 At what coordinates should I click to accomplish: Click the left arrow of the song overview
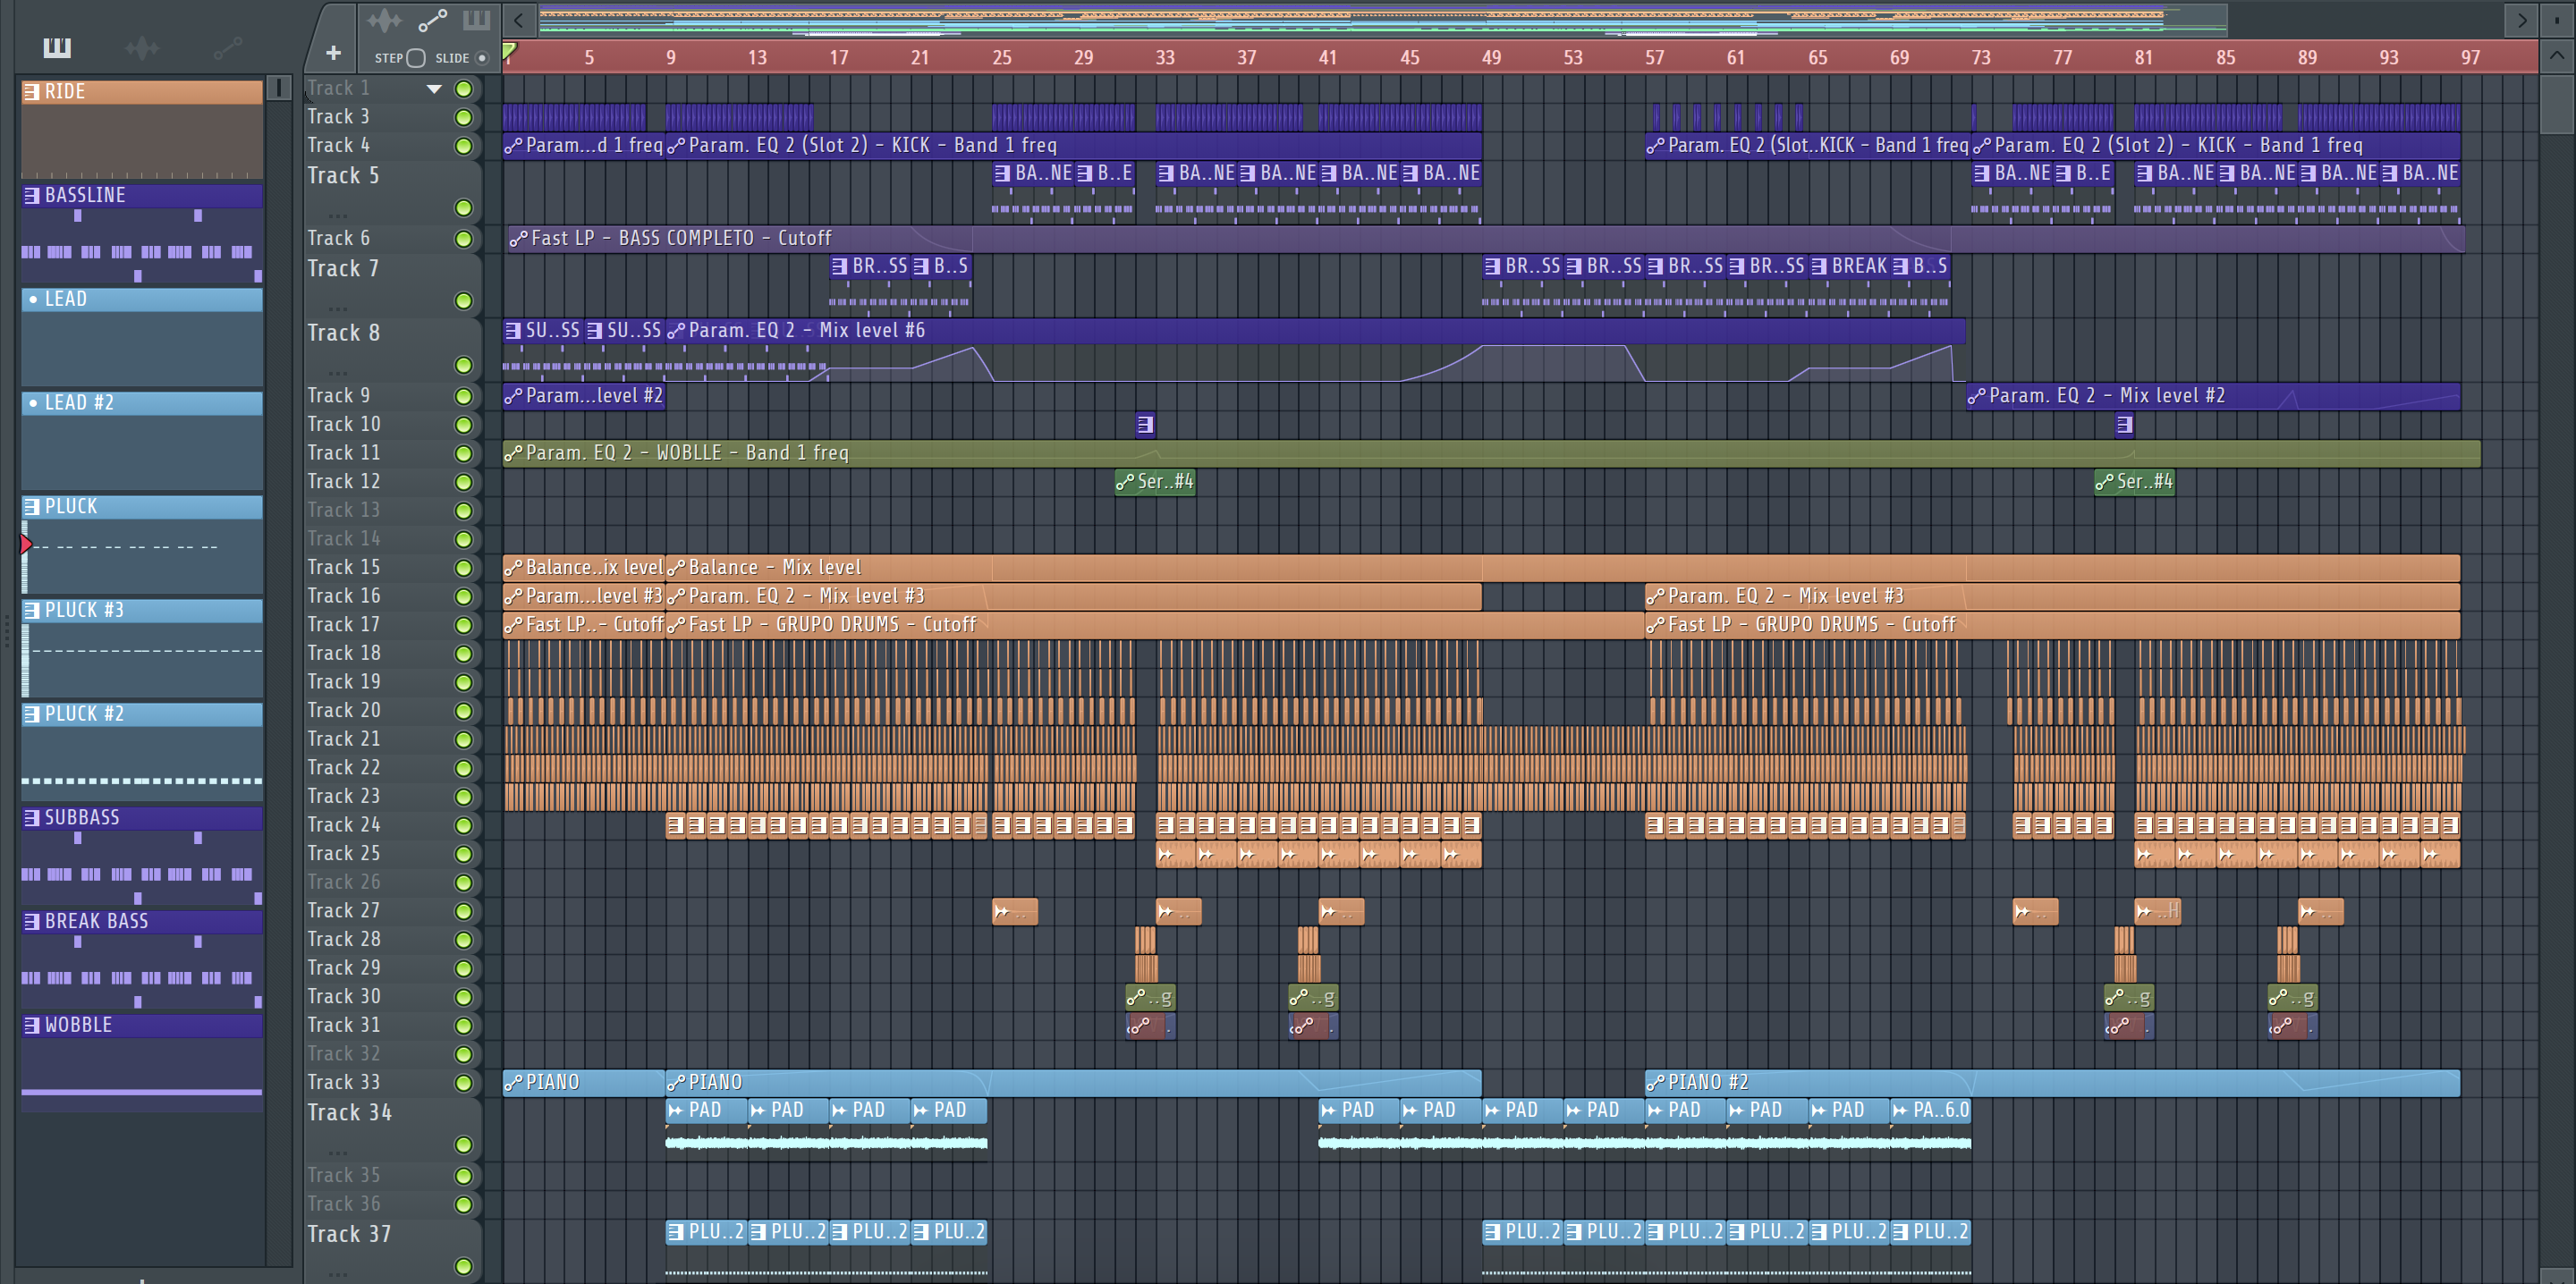518,19
